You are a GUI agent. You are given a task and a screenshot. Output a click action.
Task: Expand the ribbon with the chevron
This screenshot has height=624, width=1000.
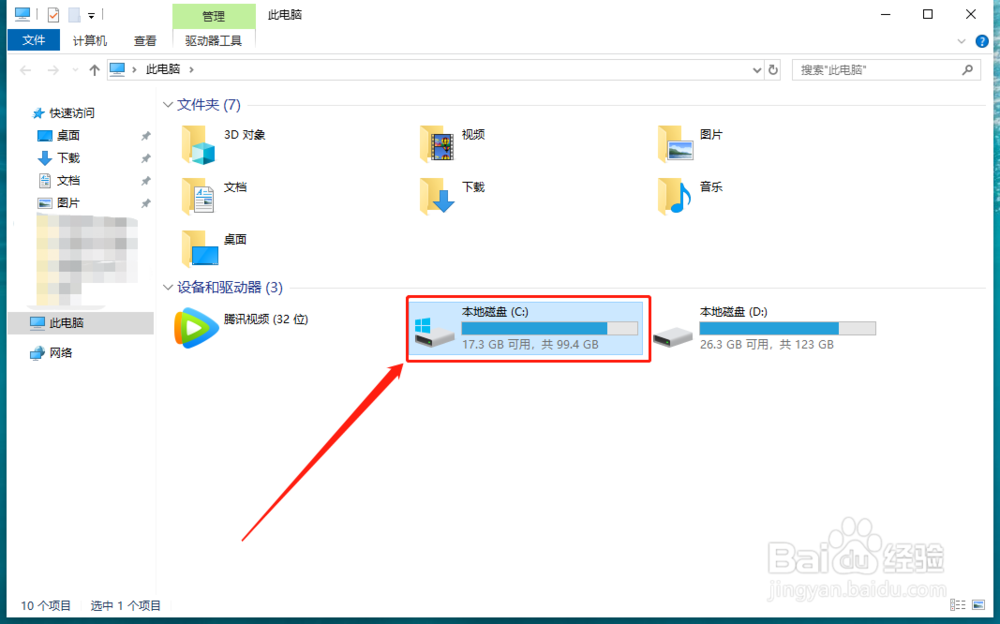[x=962, y=41]
